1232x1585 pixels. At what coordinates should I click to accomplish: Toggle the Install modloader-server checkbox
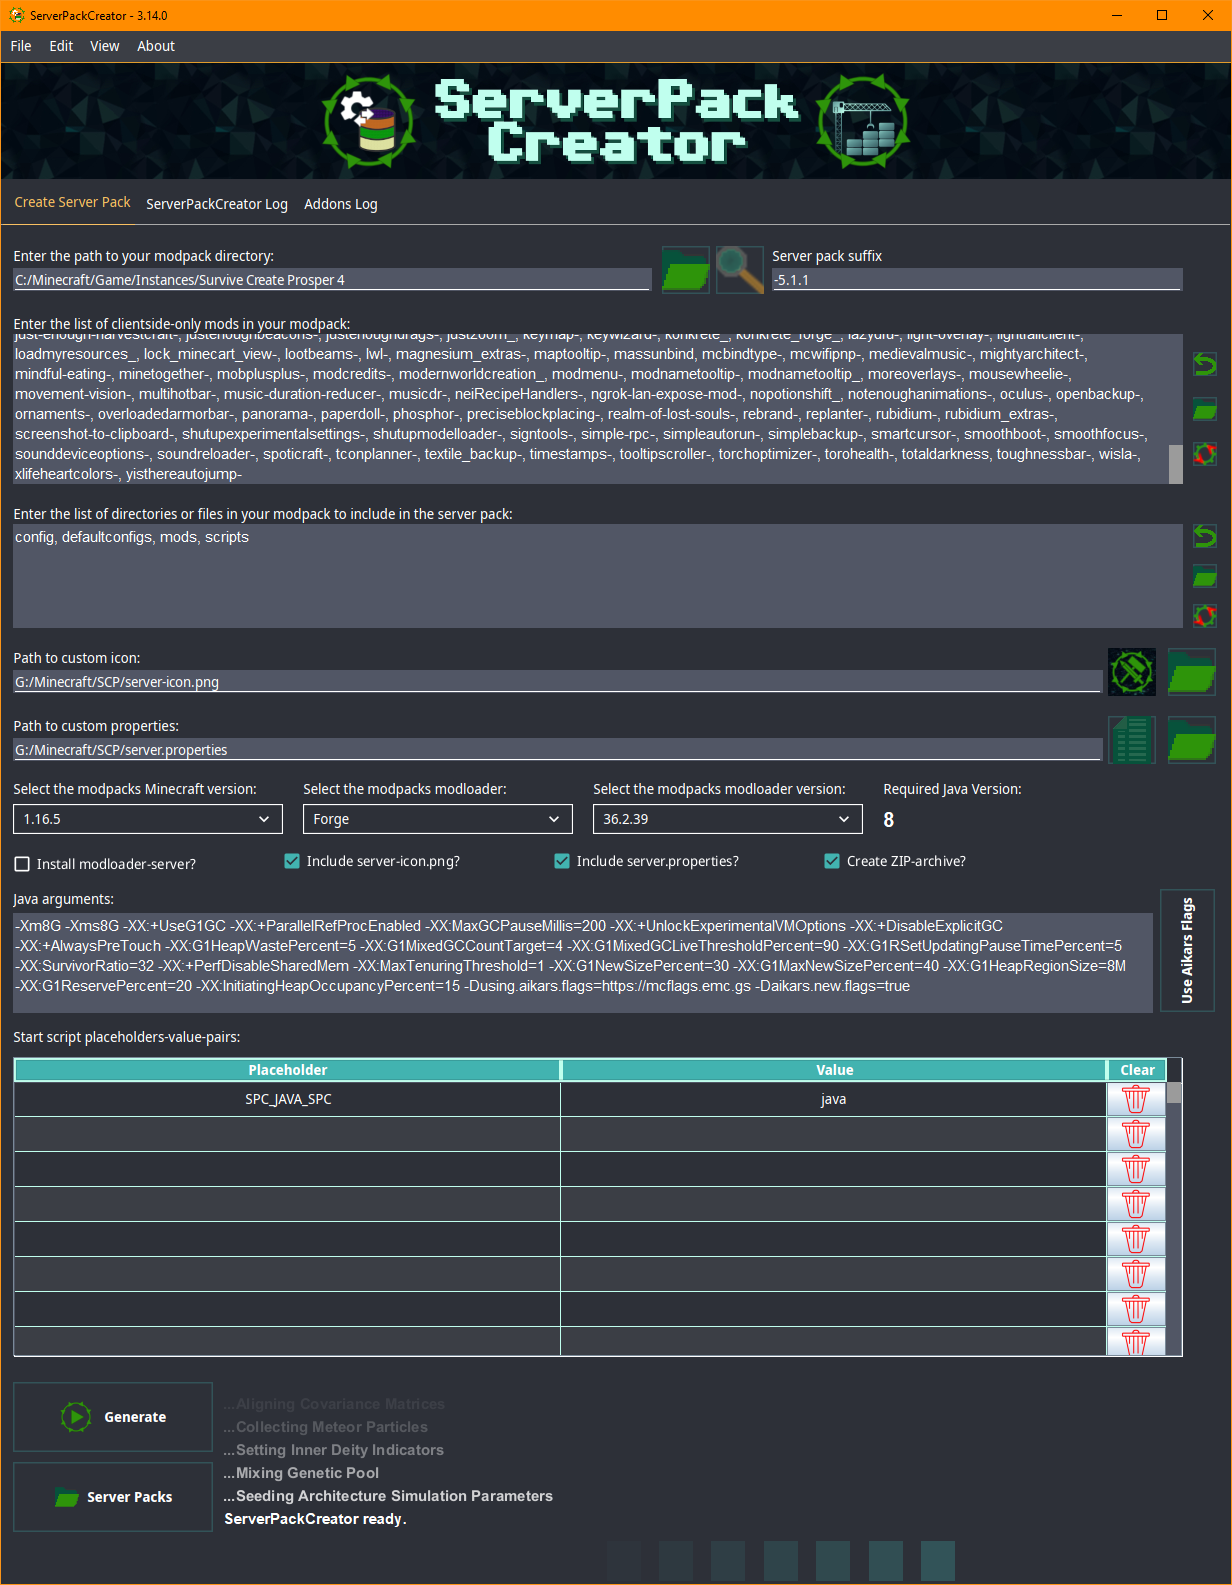pyautogui.click(x=22, y=864)
